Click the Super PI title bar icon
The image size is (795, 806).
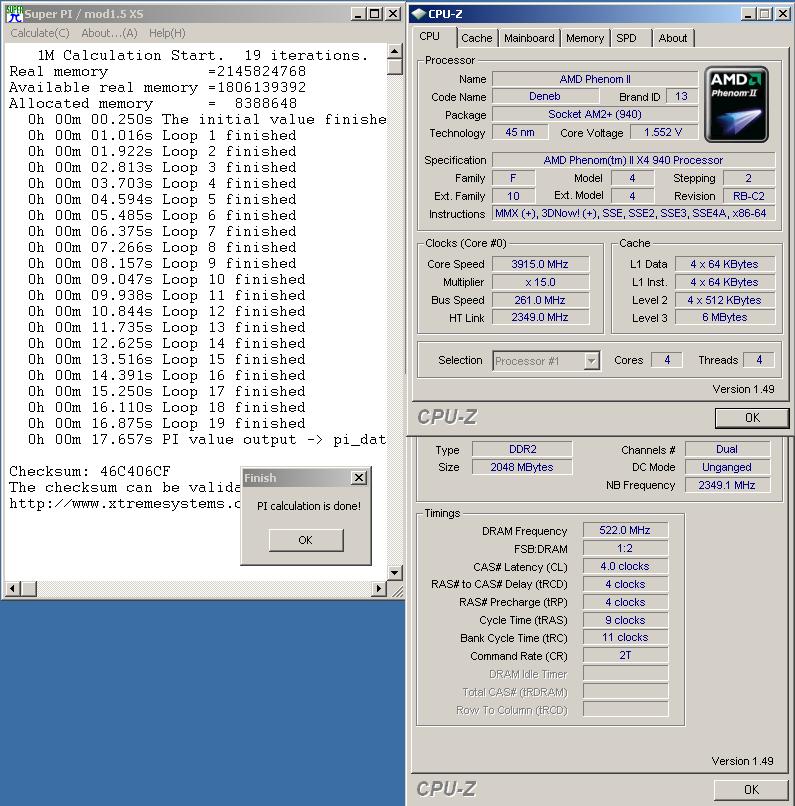(14, 14)
